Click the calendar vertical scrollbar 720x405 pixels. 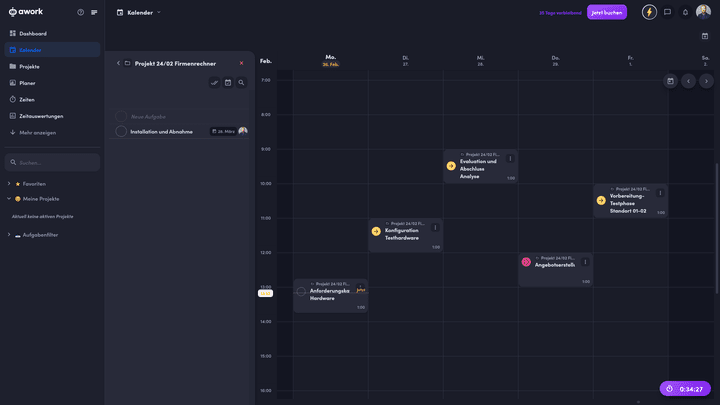tap(717, 228)
